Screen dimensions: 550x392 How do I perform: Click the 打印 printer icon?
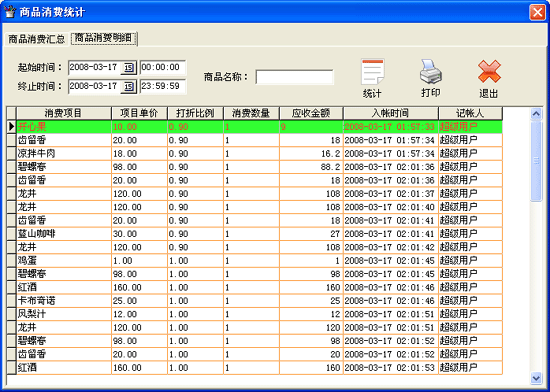pyautogui.click(x=431, y=72)
